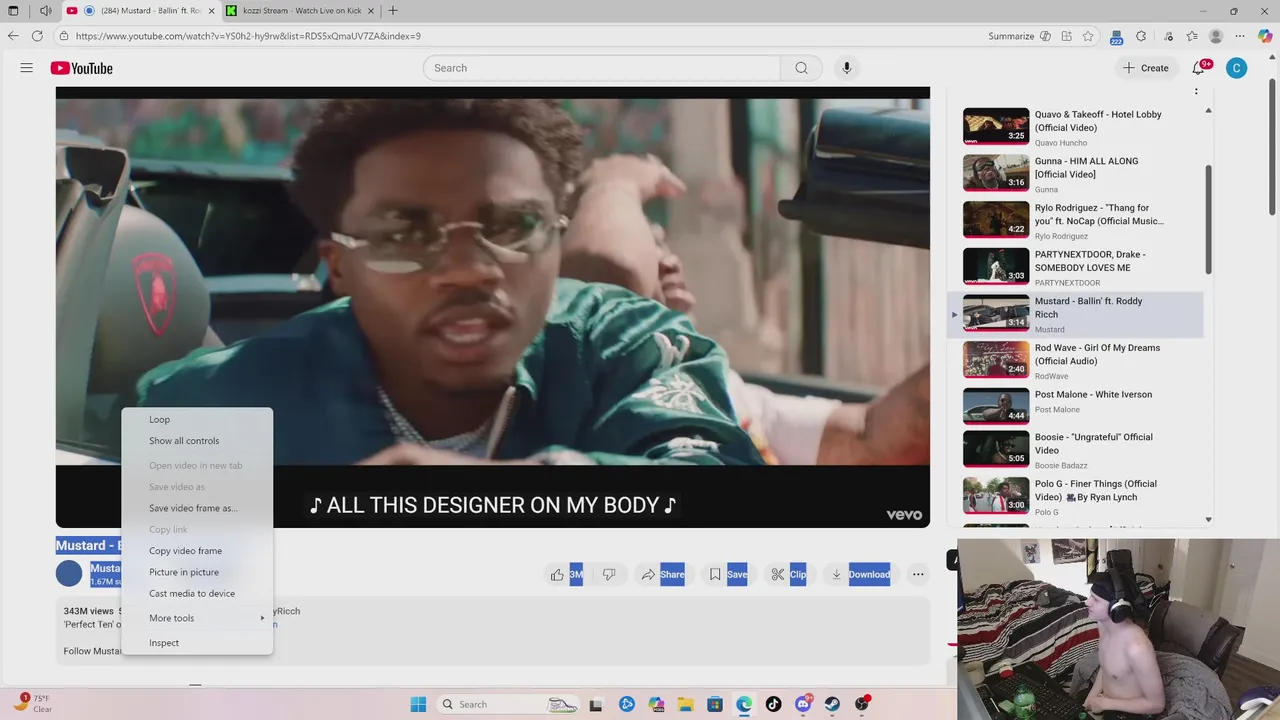This screenshot has width=1280, height=720.
Task: Open Edge favorites list icon
Action: 1192,36
